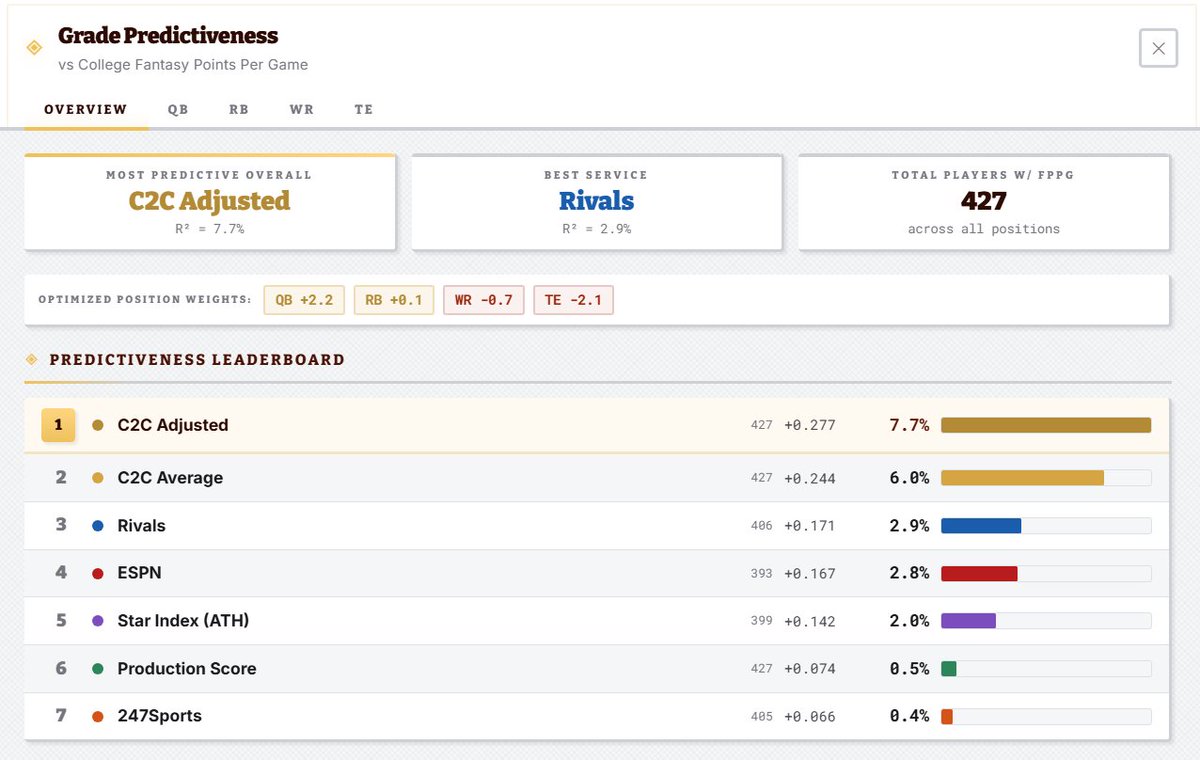Switch to the RB tab
The image size is (1200, 760).
tap(239, 109)
